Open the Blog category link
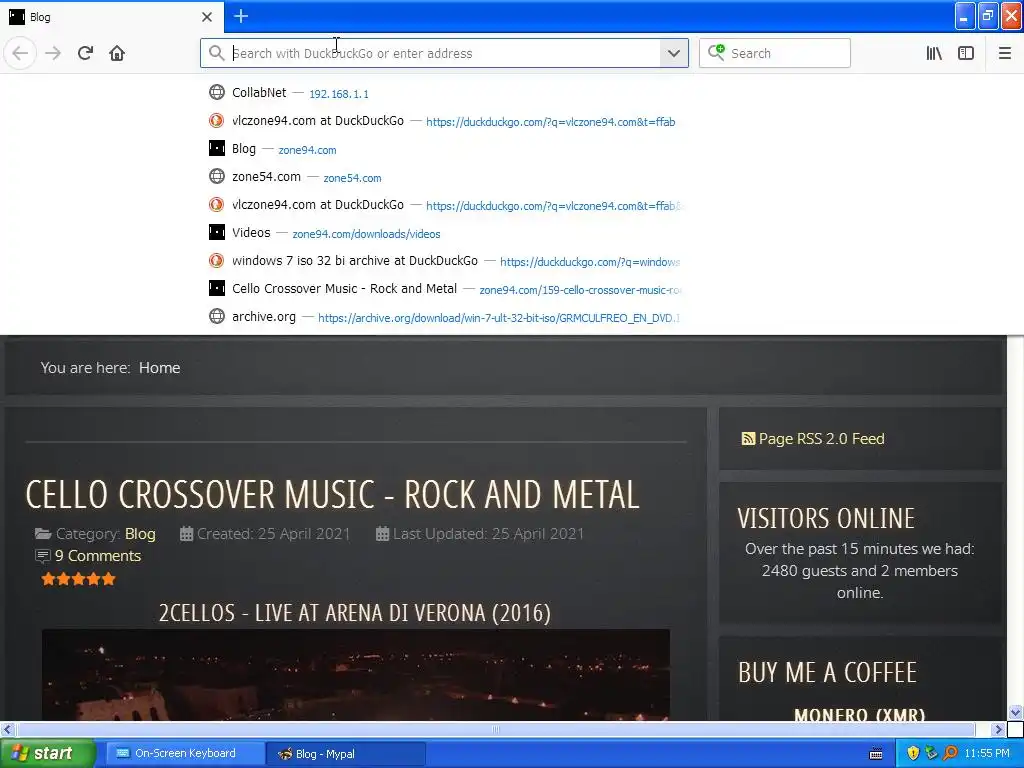 click(x=140, y=534)
